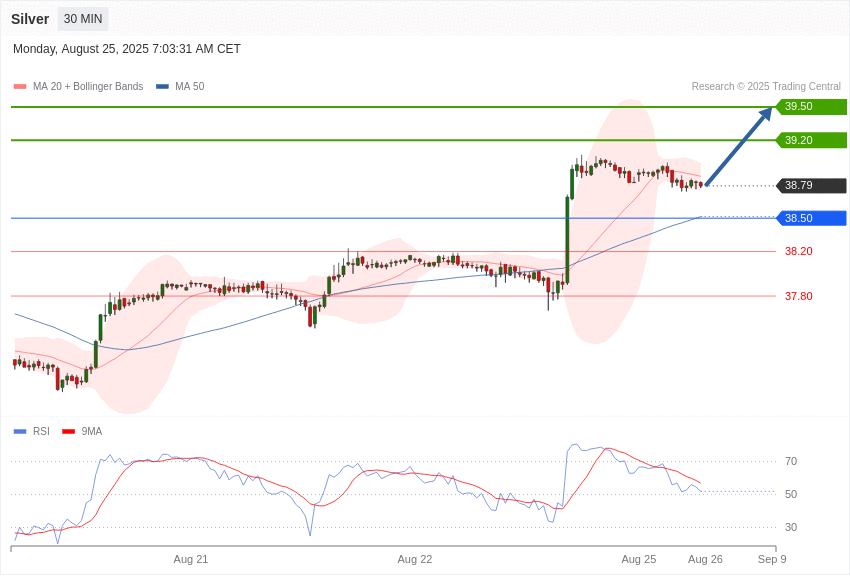This screenshot has height=576, width=850.
Task: Click the RSI 70 axis label
Action: pos(791,461)
